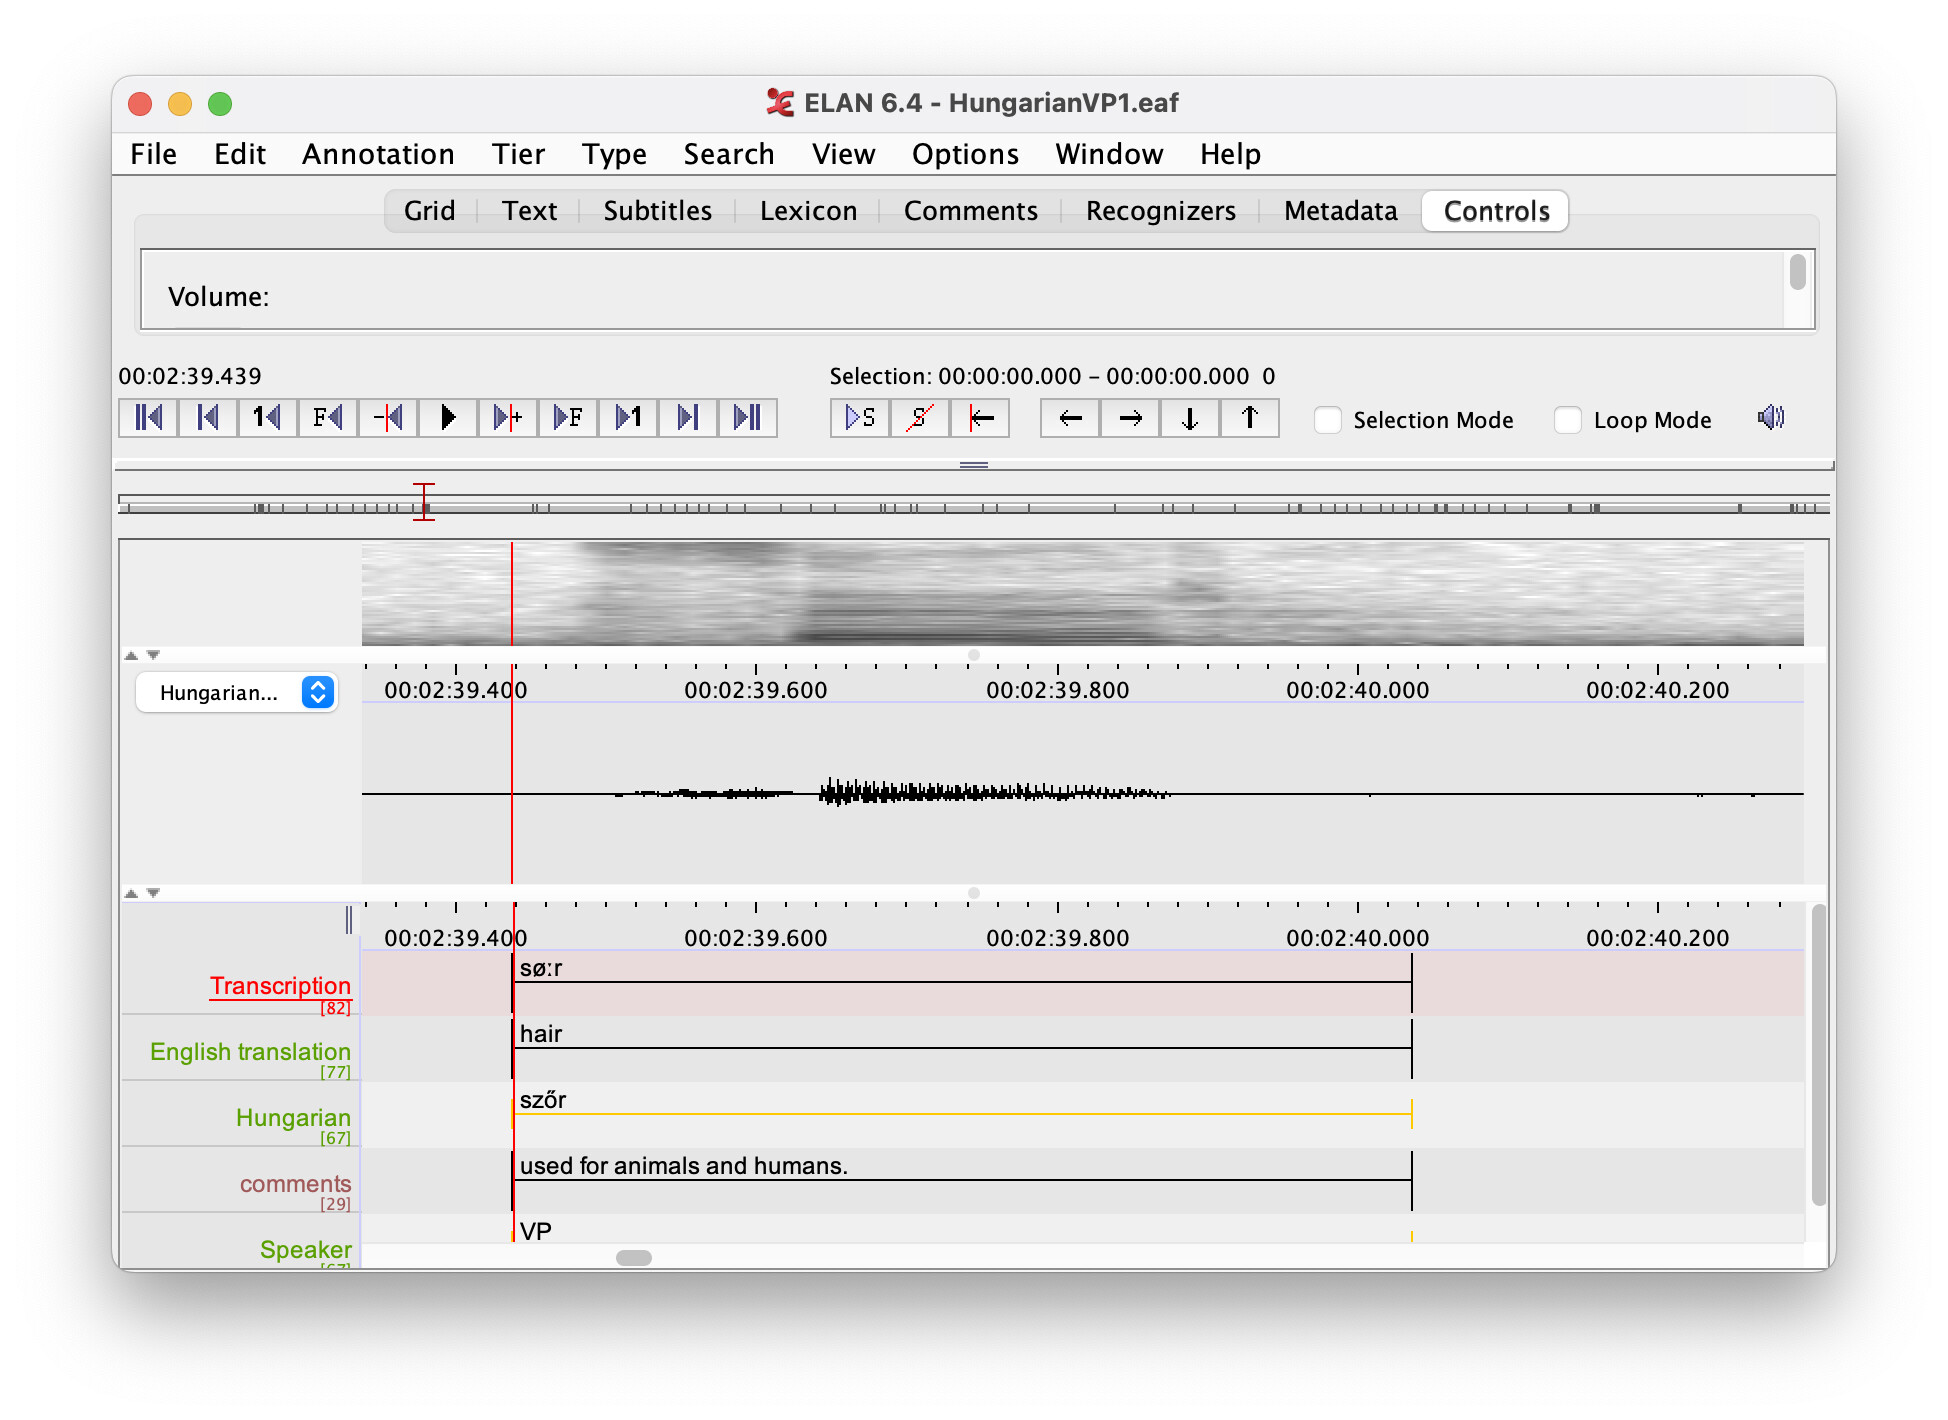The image size is (1948, 1420).
Task: Open the Edit menu
Action: pos(240,154)
